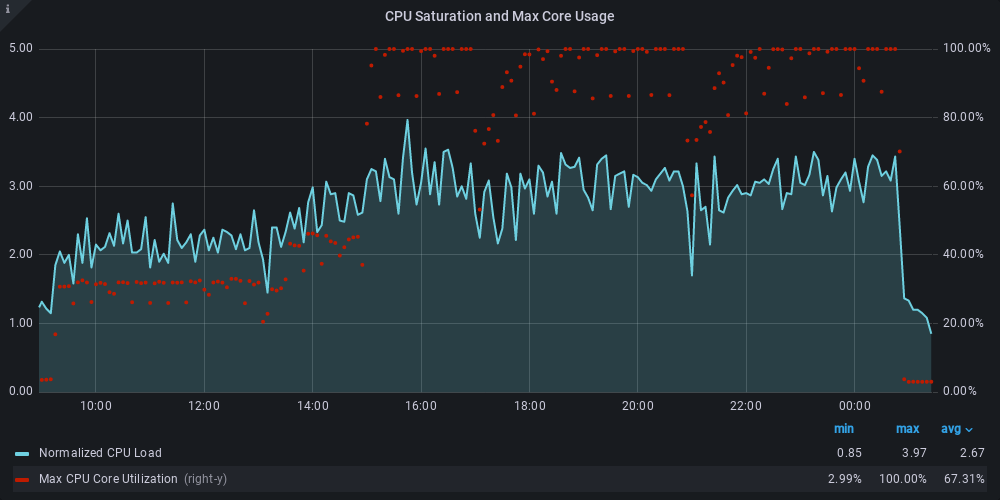The height and width of the screenshot is (500, 1000).
Task: Click the 10:00 time axis label
Action: coord(95,406)
